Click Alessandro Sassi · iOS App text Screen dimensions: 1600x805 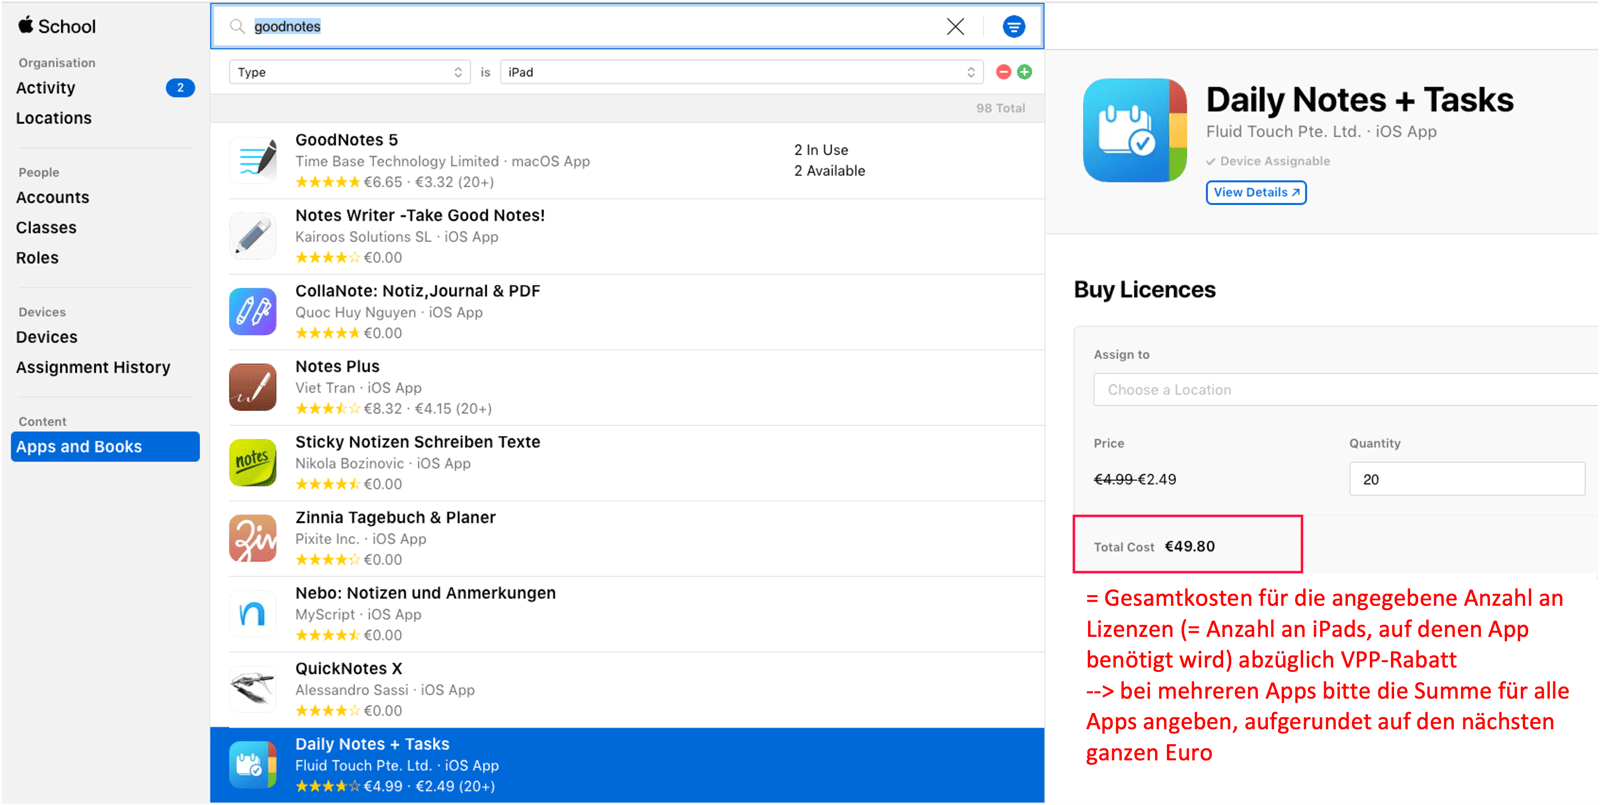click(385, 690)
